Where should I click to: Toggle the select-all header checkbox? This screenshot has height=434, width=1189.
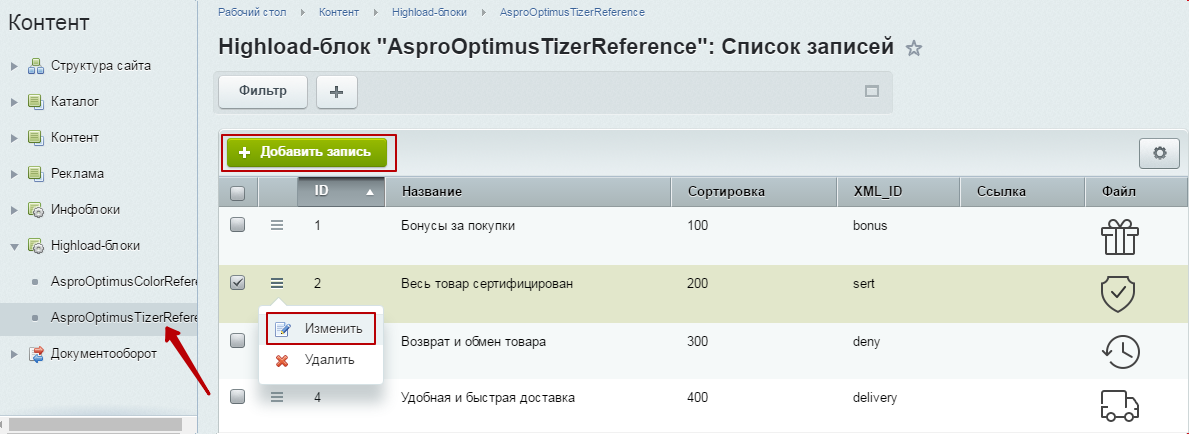coord(237,193)
